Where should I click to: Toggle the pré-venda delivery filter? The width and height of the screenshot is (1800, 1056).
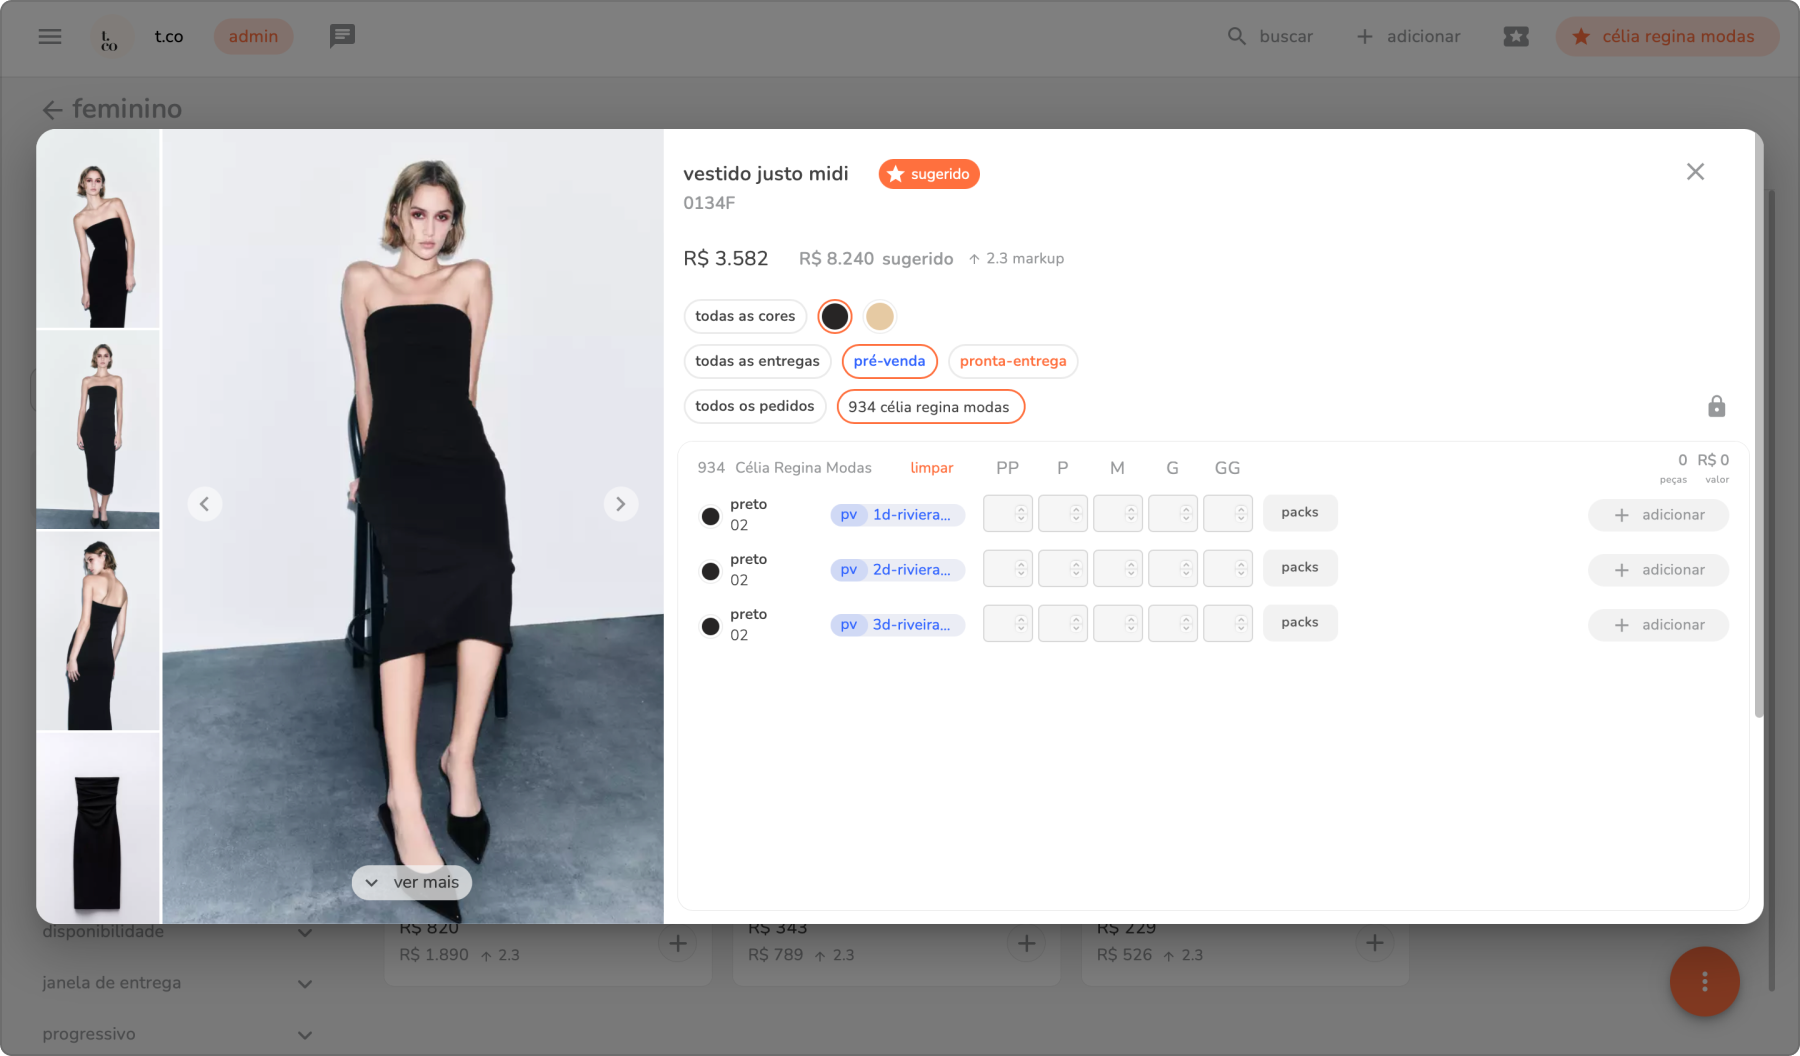tap(889, 361)
